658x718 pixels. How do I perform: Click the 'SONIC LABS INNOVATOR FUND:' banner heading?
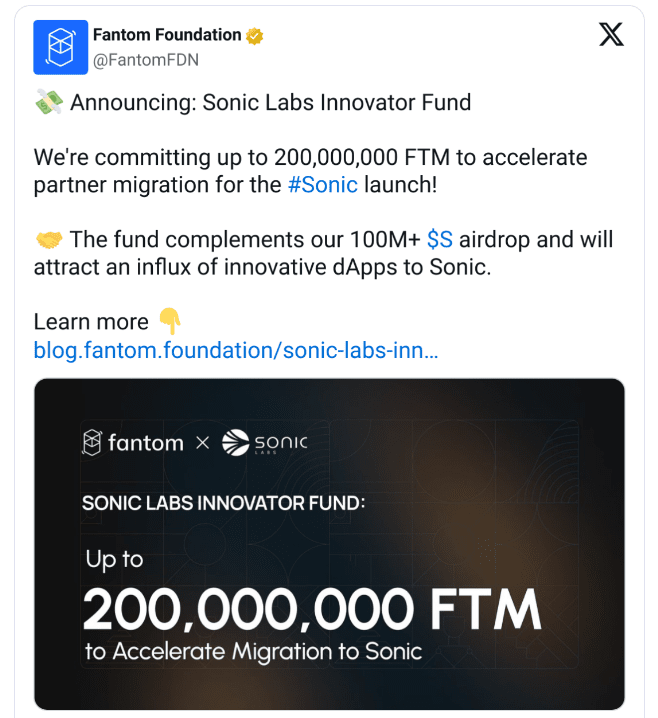[x=223, y=502]
